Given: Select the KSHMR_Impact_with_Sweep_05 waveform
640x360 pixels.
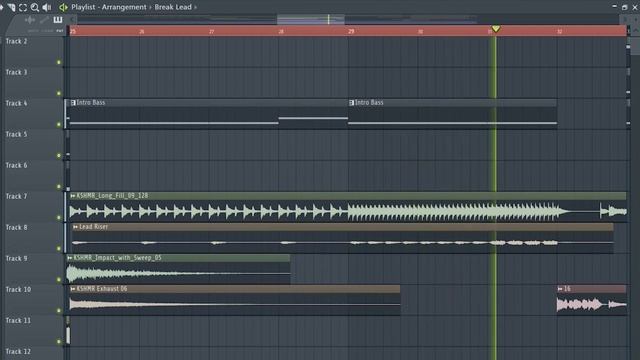Looking at the screenshot, I should pos(178,273).
